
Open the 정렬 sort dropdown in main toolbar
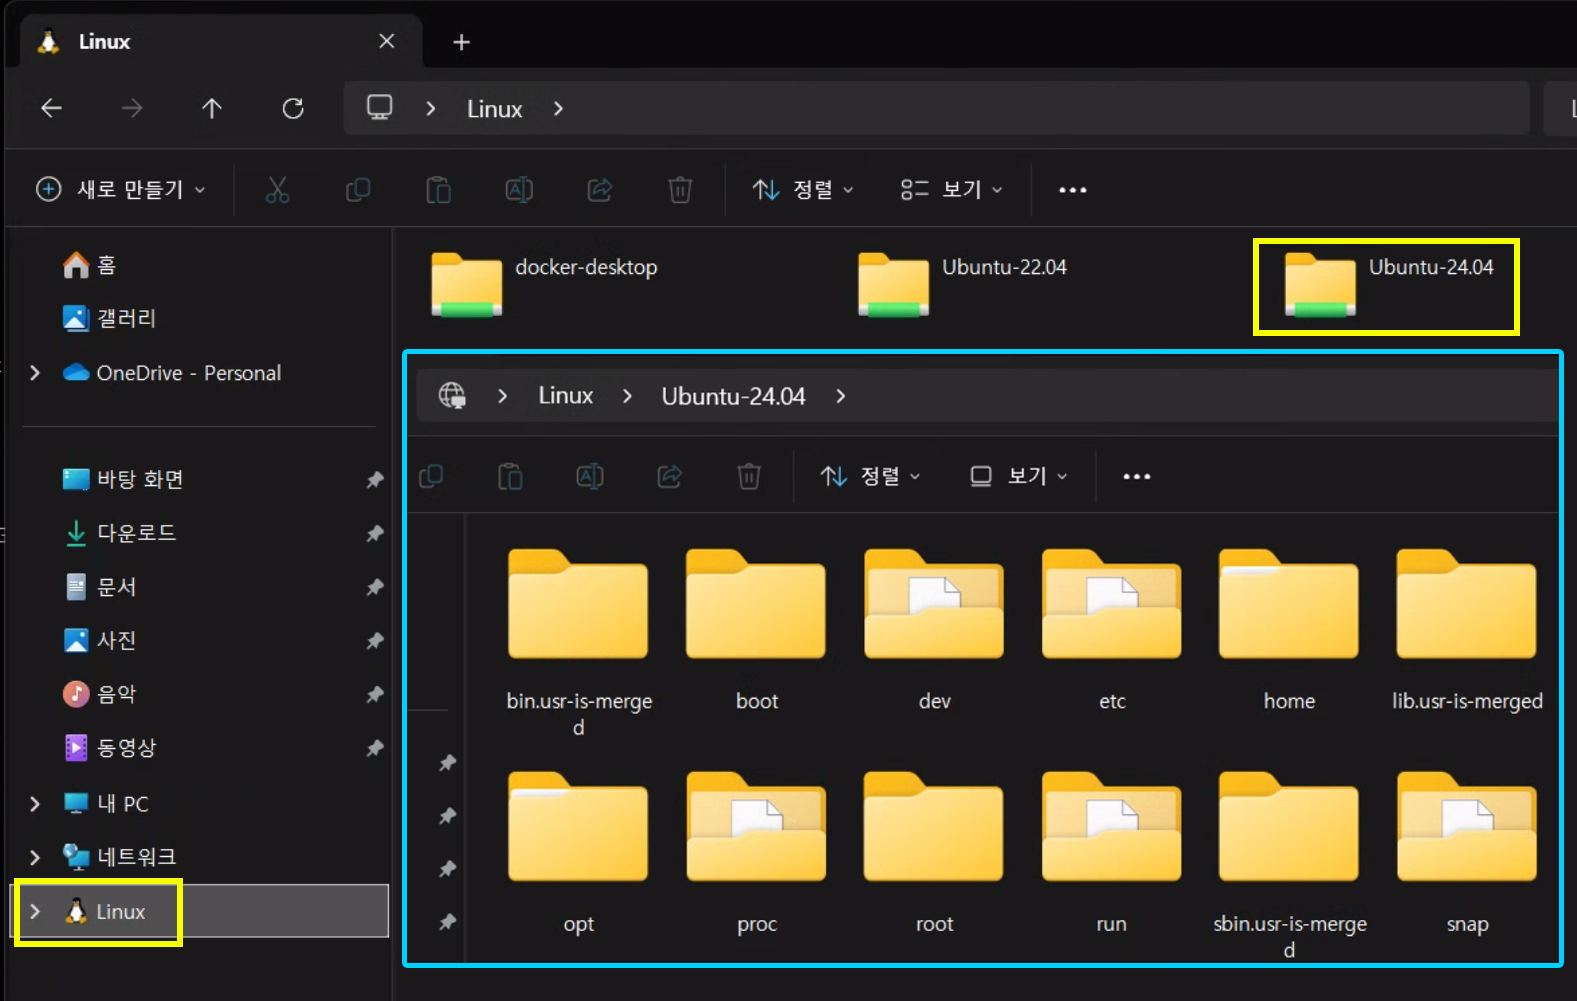803,189
